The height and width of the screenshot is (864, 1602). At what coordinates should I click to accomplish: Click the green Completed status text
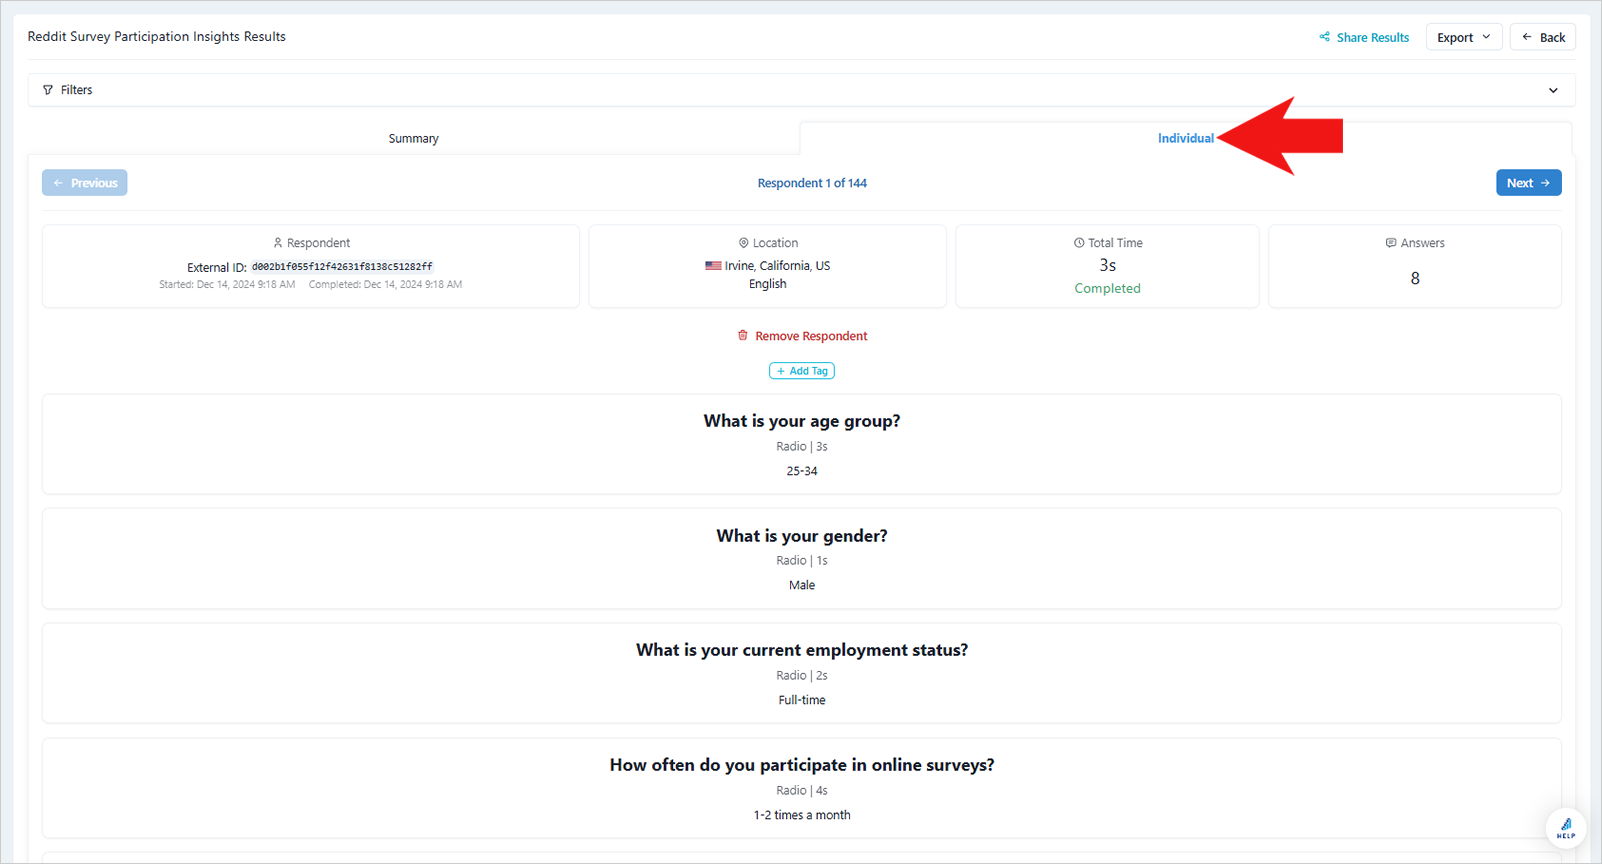point(1107,288)
